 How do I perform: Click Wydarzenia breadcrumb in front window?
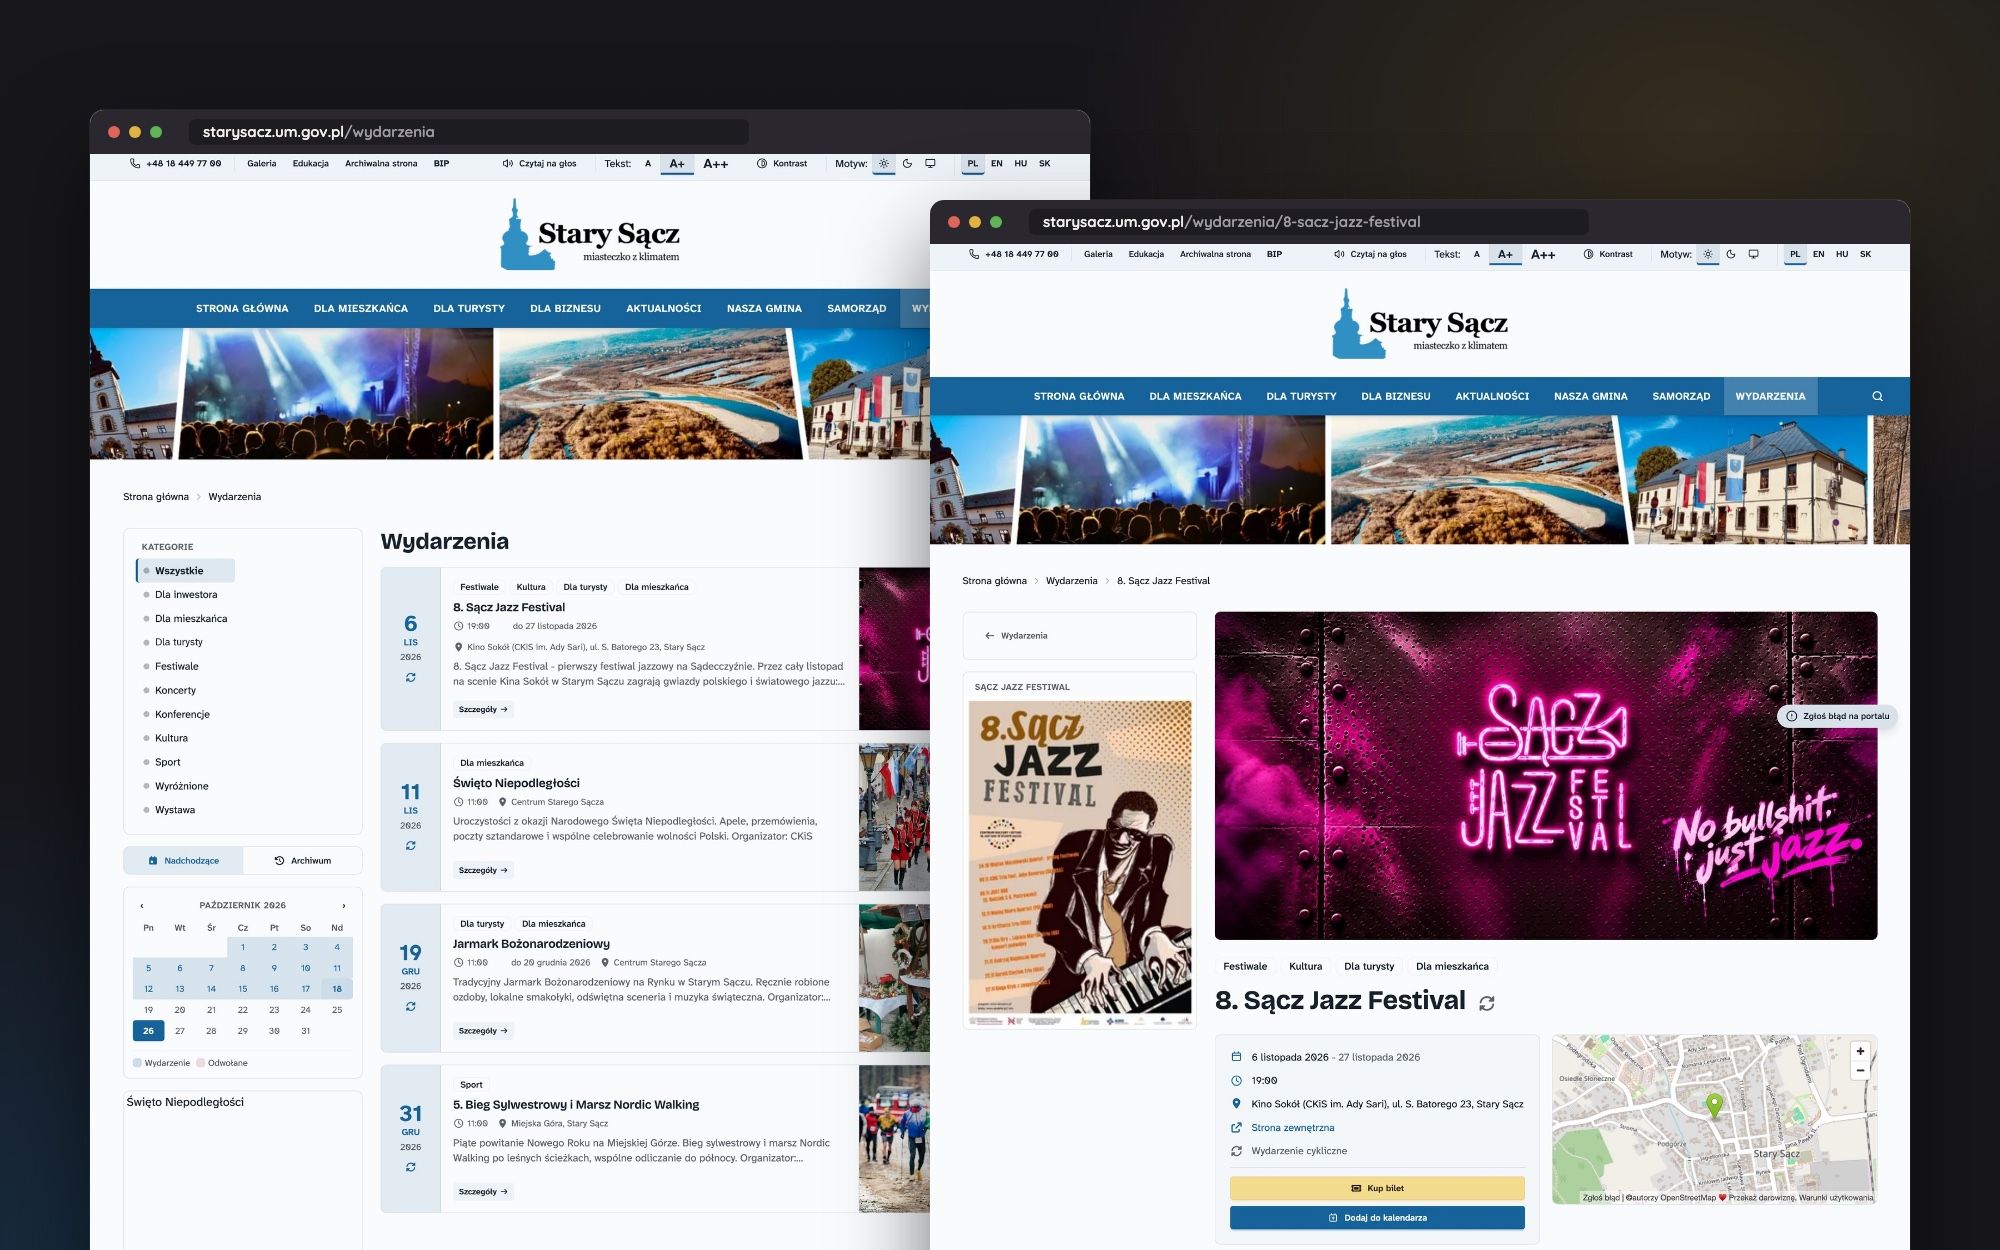pyautogui.click(x=1071, y=580)
